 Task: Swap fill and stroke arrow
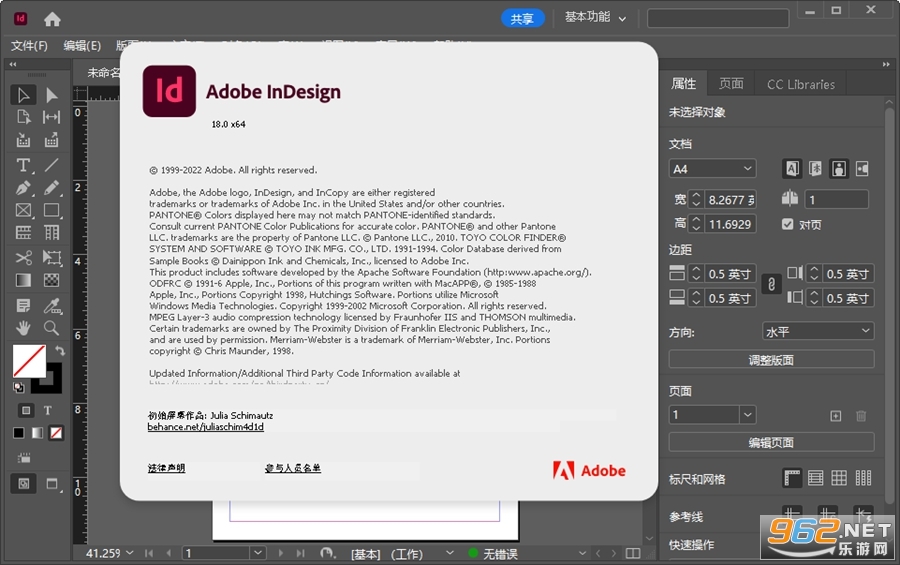(x=60, y=350)
